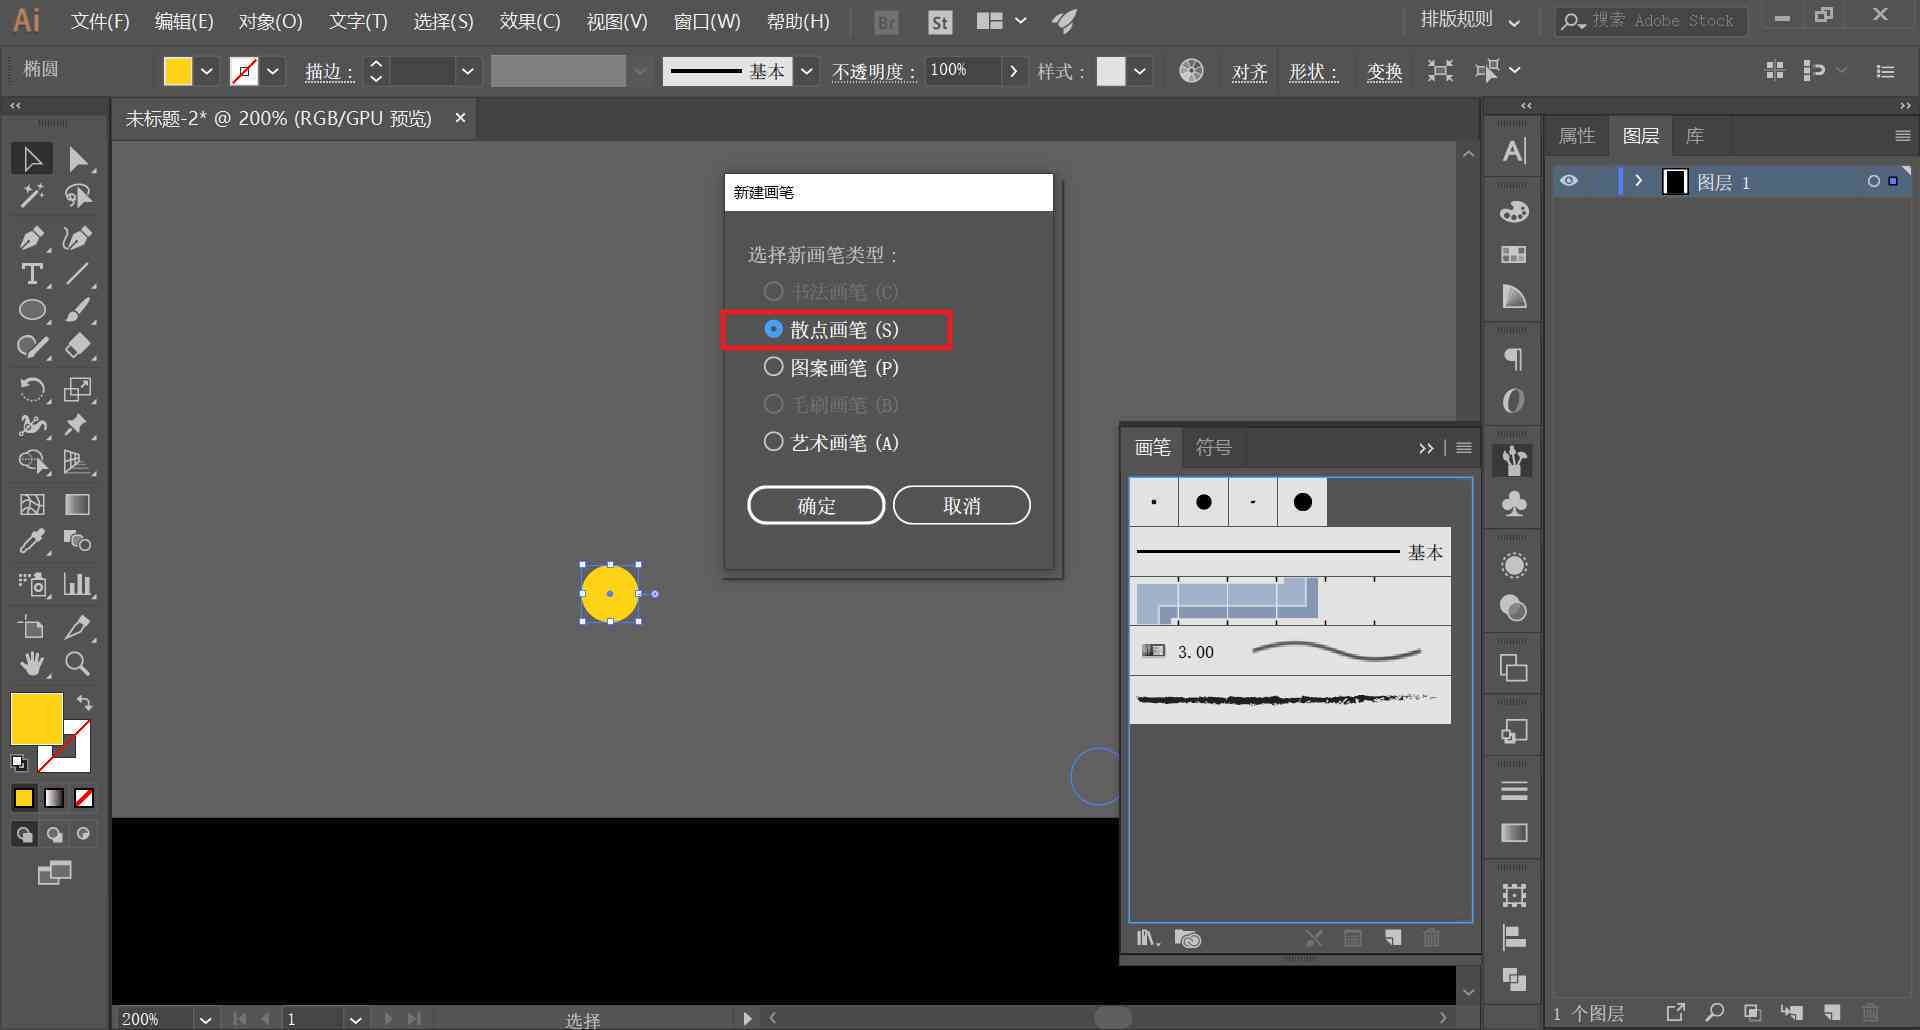Select the Artboard tool

(32, 627)
